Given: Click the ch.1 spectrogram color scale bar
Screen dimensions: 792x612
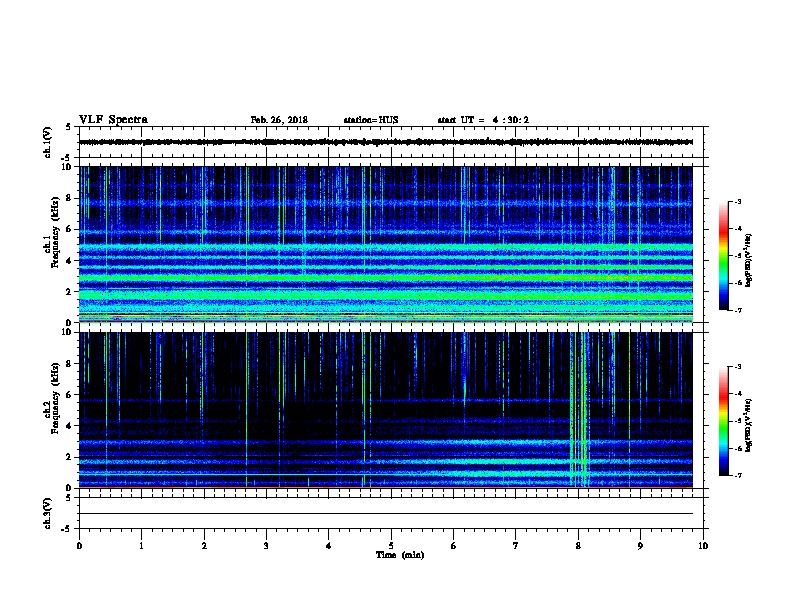Looking at the screenshot, I should click(x=724, y=256).
